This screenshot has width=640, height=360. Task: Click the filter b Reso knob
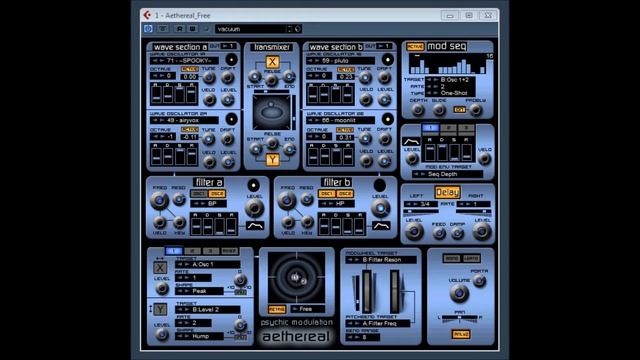point(306,199)
